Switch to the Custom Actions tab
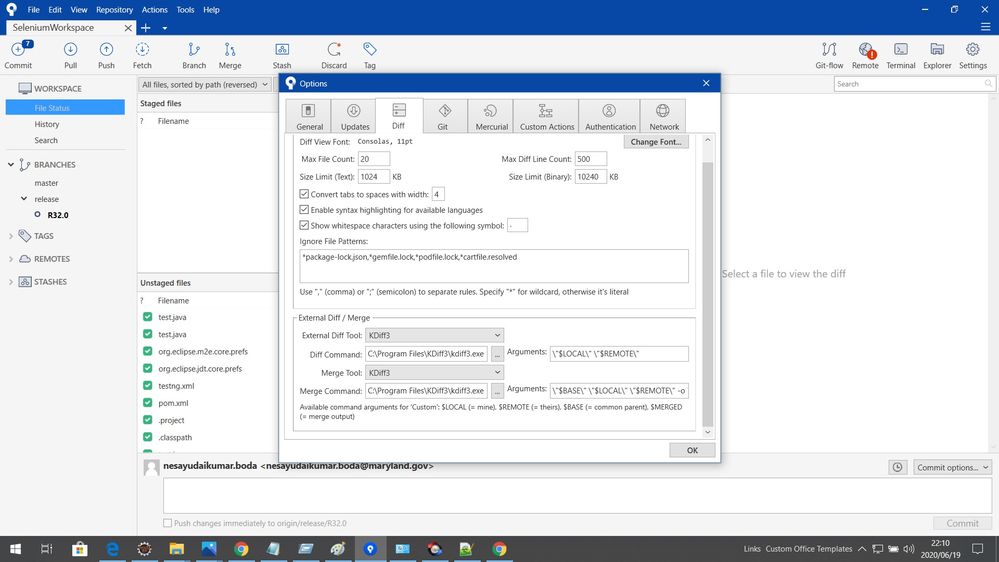This screenshot has width=999, height=562. click(546, 117)
